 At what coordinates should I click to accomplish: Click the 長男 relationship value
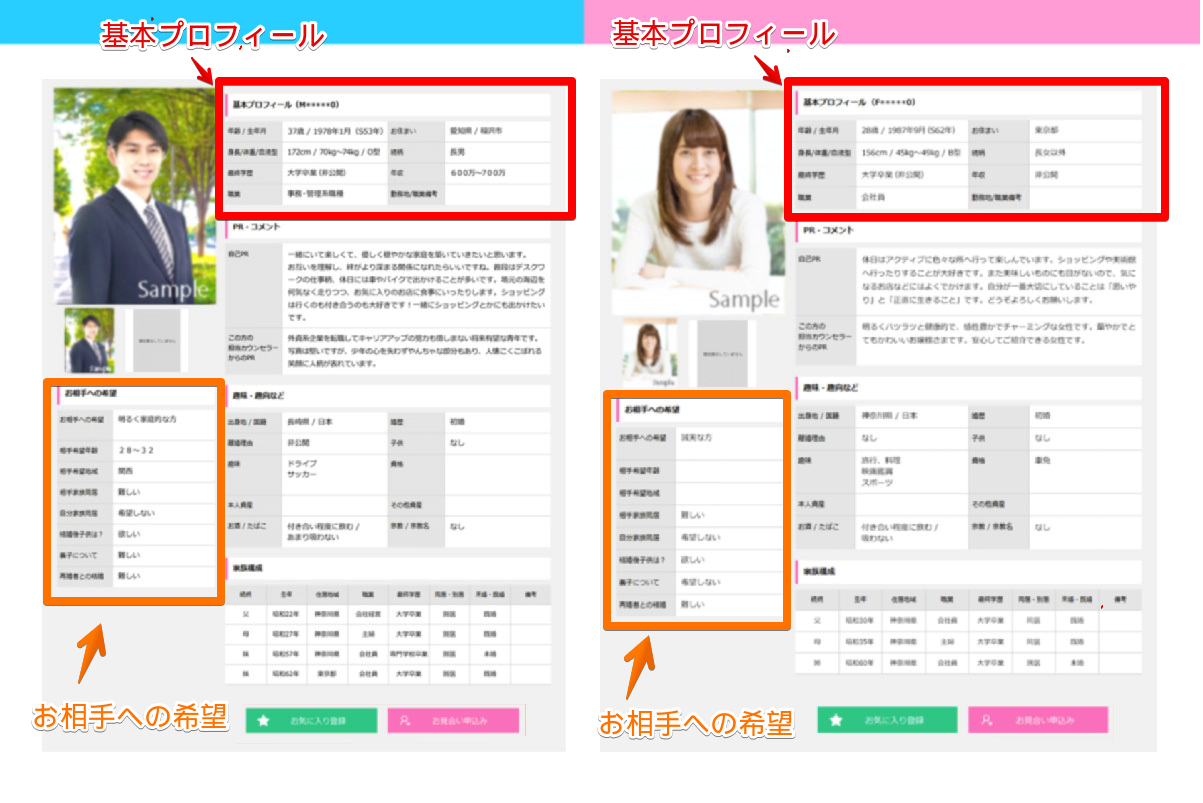click(x=458, y=152)
